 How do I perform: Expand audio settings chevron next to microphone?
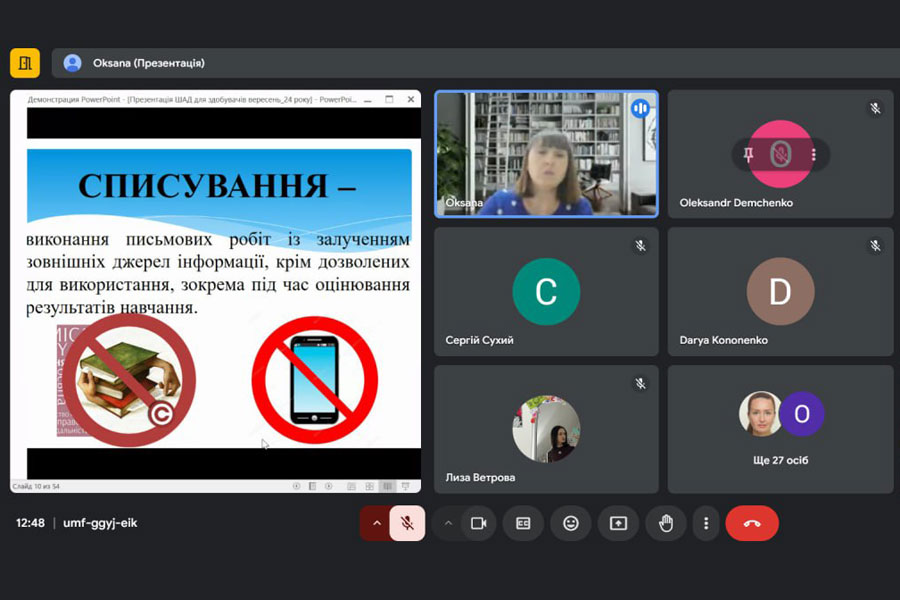376,523
